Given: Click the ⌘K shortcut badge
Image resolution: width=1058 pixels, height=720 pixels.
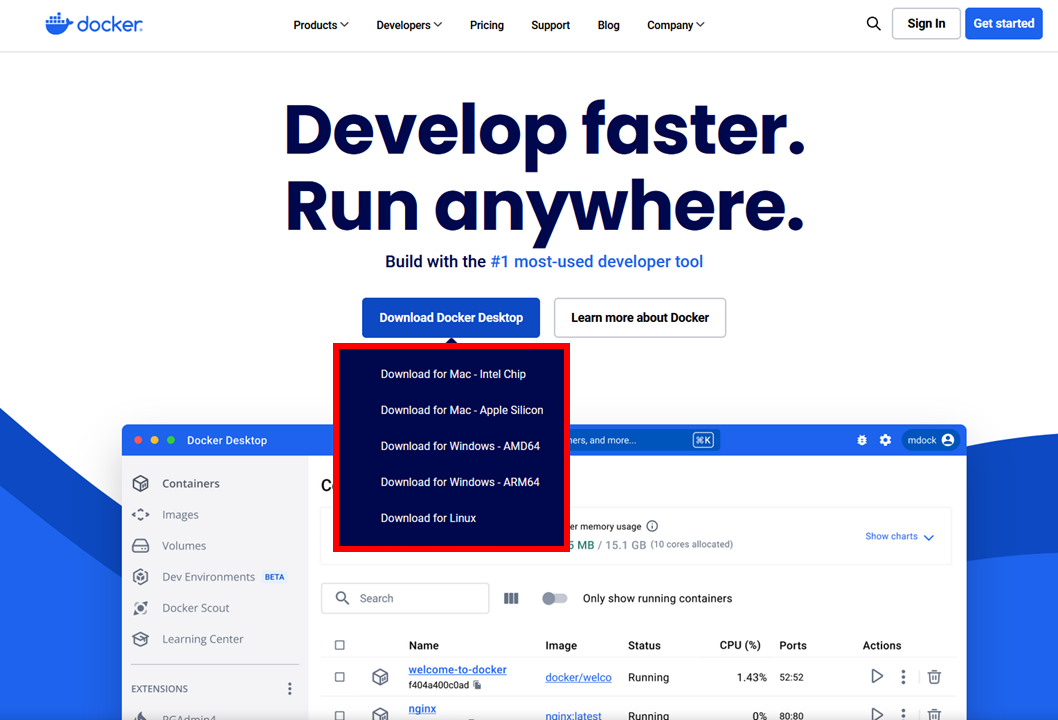Looking at the screenshot, I should [702, 440].
